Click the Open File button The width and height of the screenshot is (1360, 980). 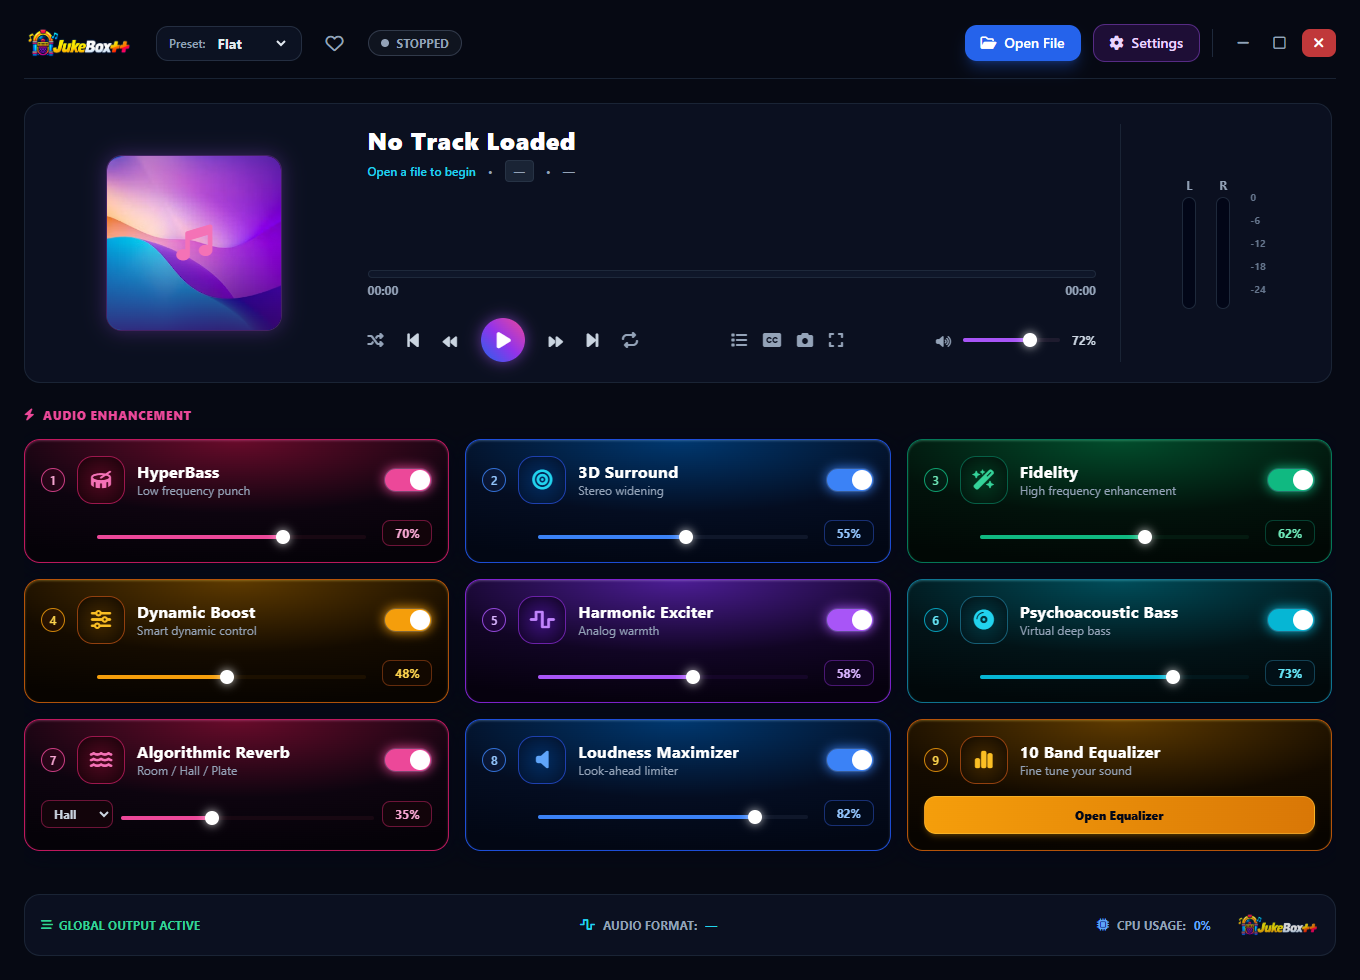pyautogui.click(x=1023, y=43)
